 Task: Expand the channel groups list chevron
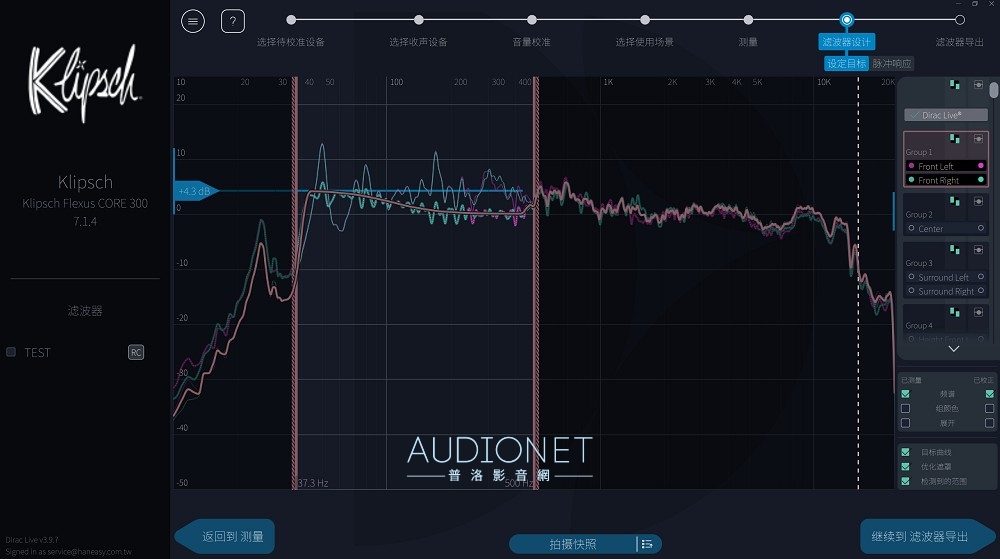click(x=953, y=349)
